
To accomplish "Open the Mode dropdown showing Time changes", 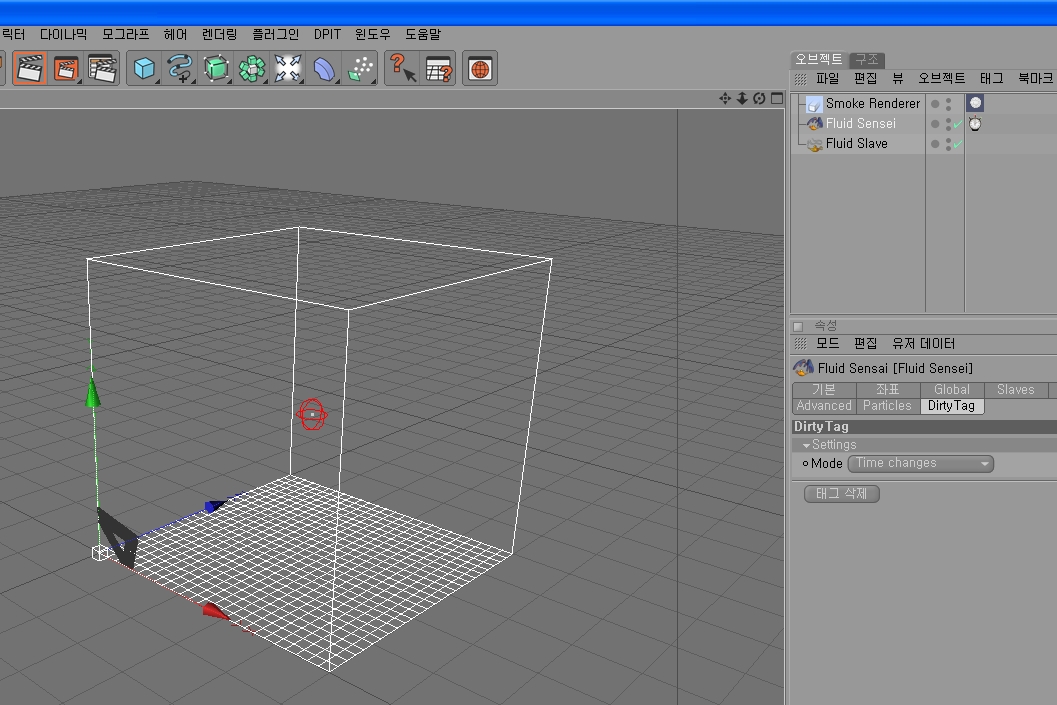I will click(920, 464).
